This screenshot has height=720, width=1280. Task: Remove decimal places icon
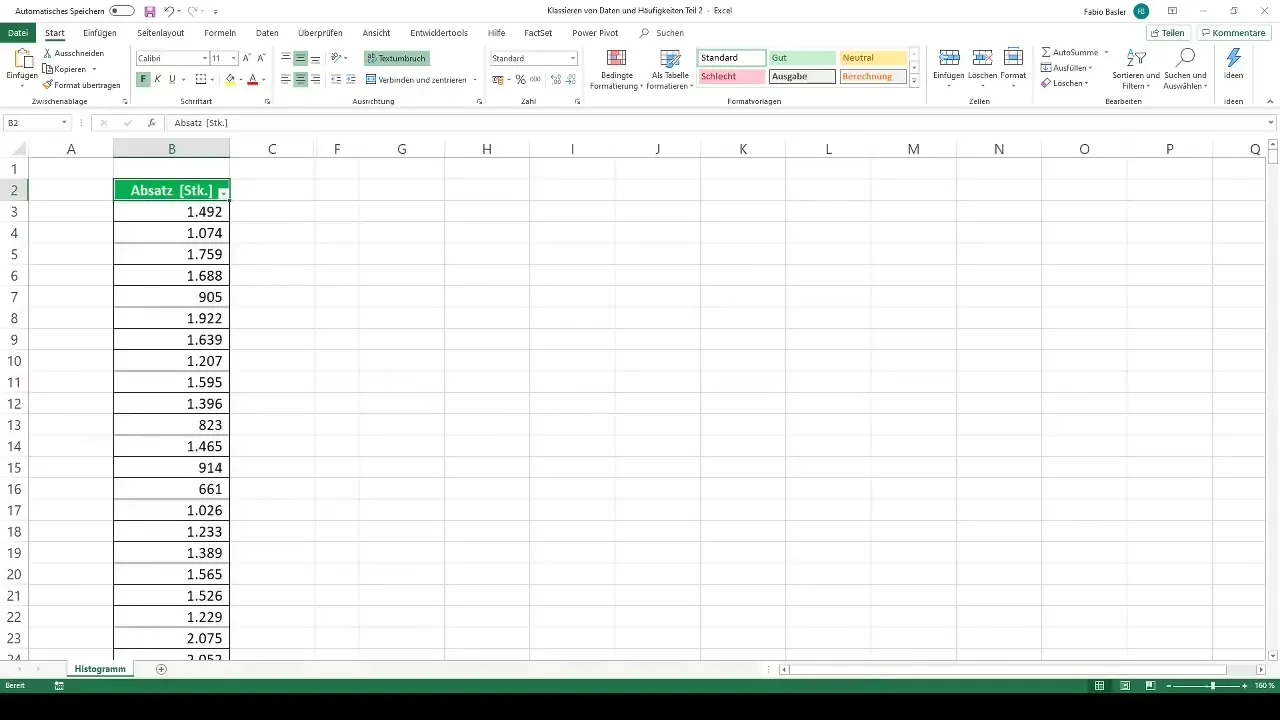(570, 79)
